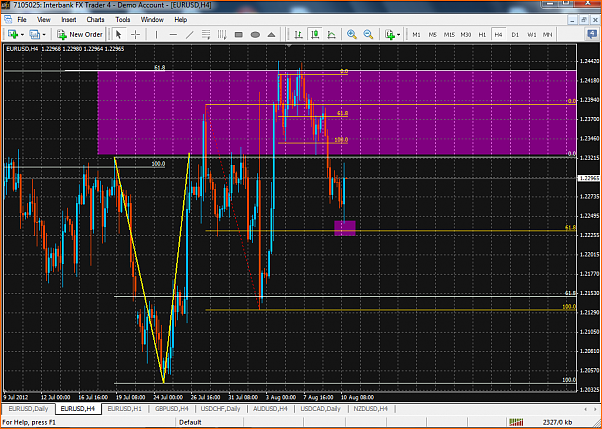Expand the New Chart dropdown arrow
The height and width of the screenshot is (429, 602).
22,35
